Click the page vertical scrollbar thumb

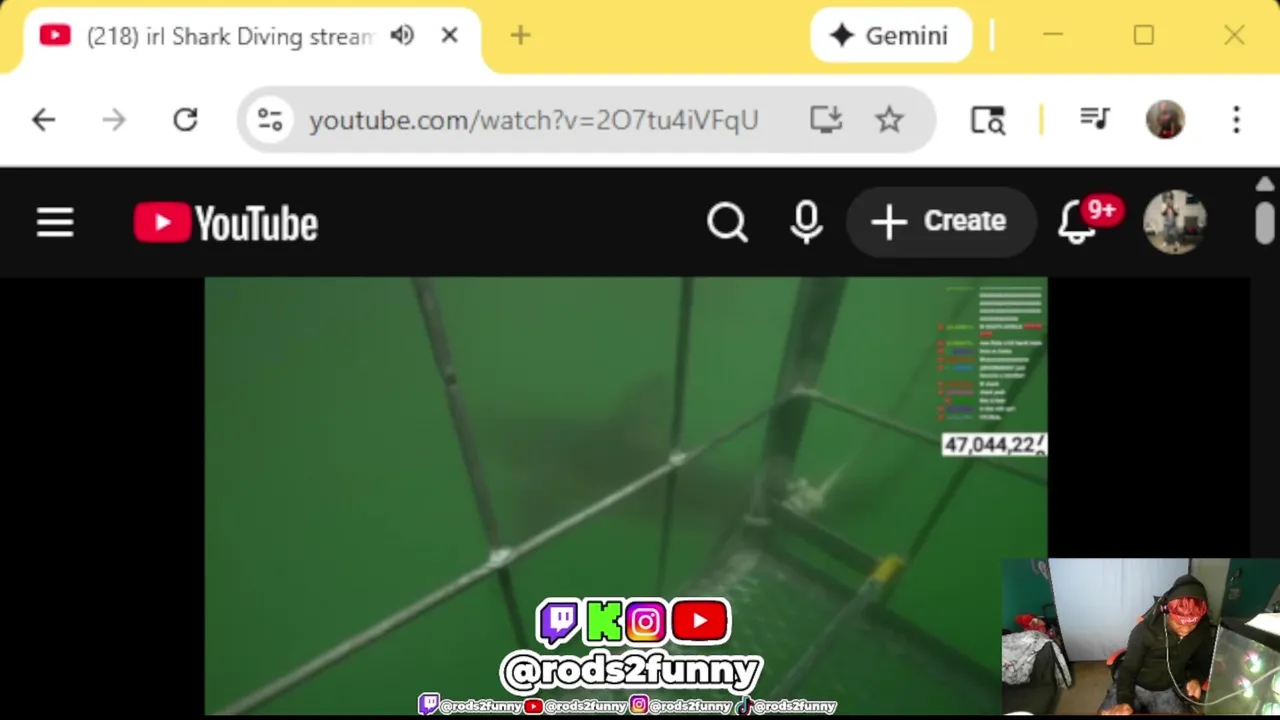[1265, 221]
